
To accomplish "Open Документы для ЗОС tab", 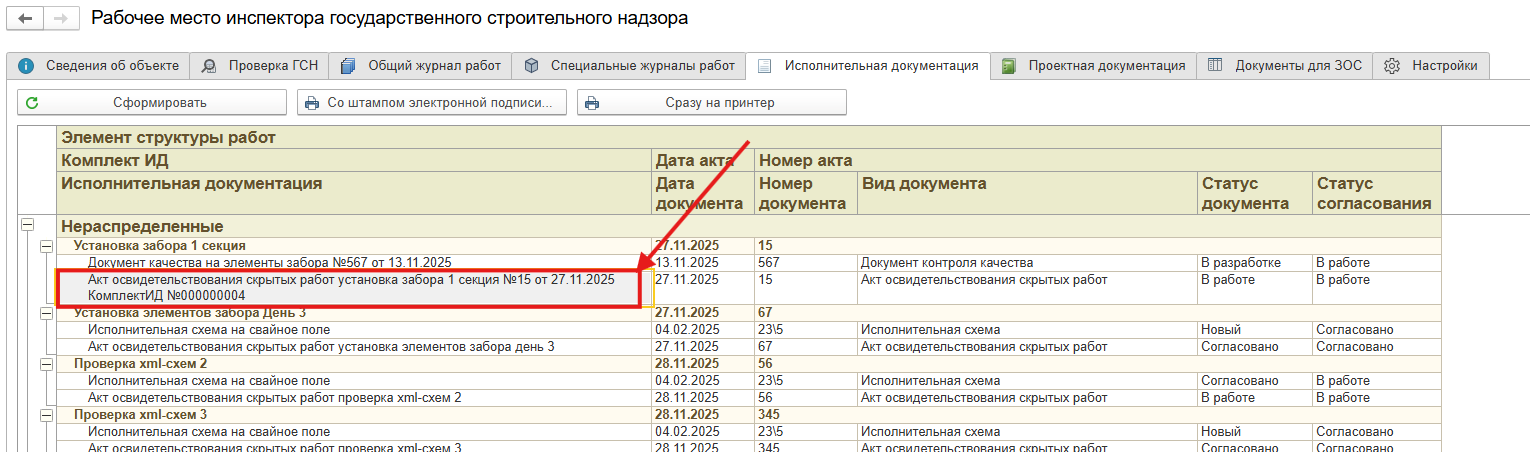I will coord(1286,66).
